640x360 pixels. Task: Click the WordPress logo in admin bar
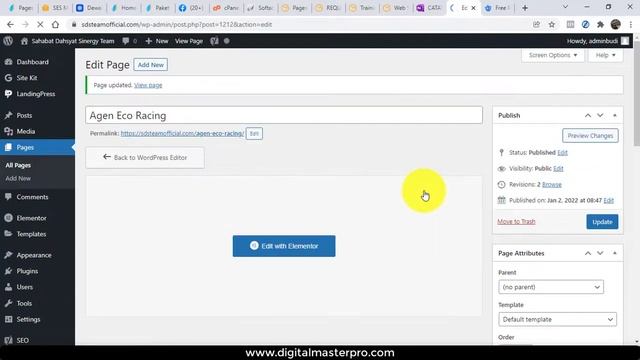click(8, 41)
